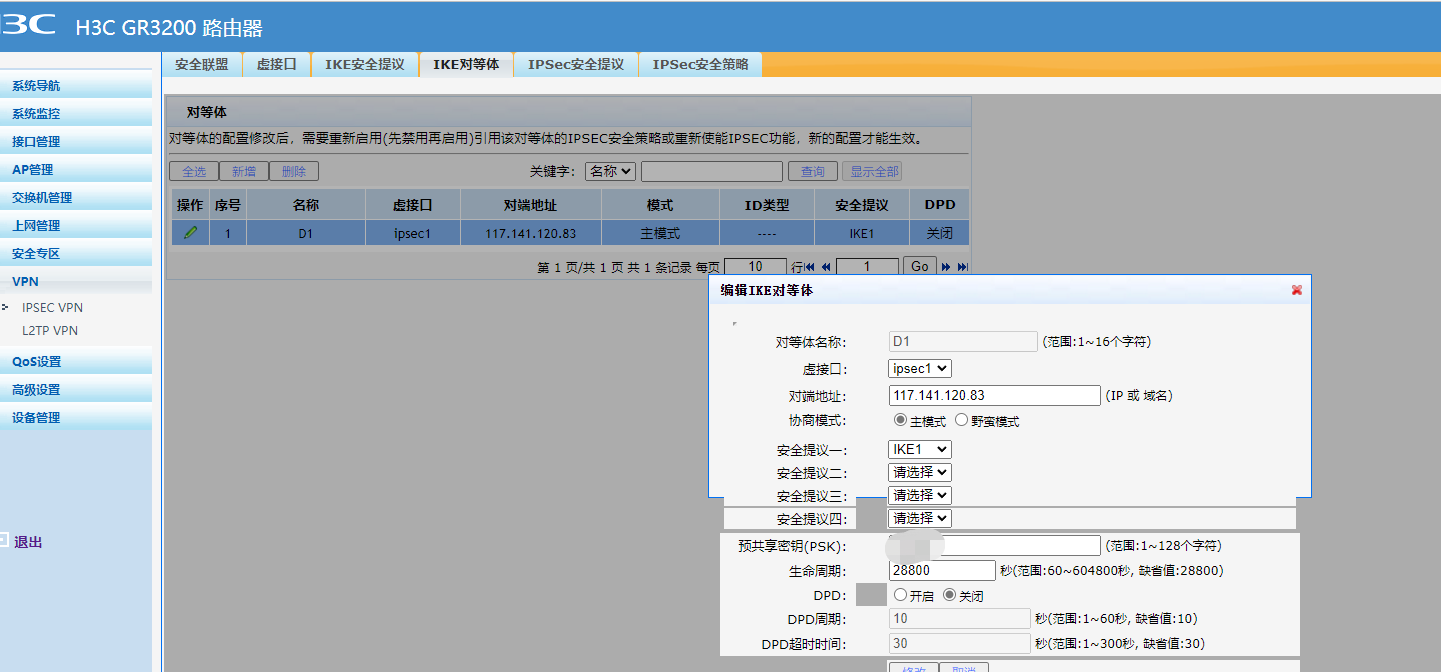Open the 关键字 名称 filter dropdown
The image size is (1441, 672).
pyautogui.click(x=610, y=171)
